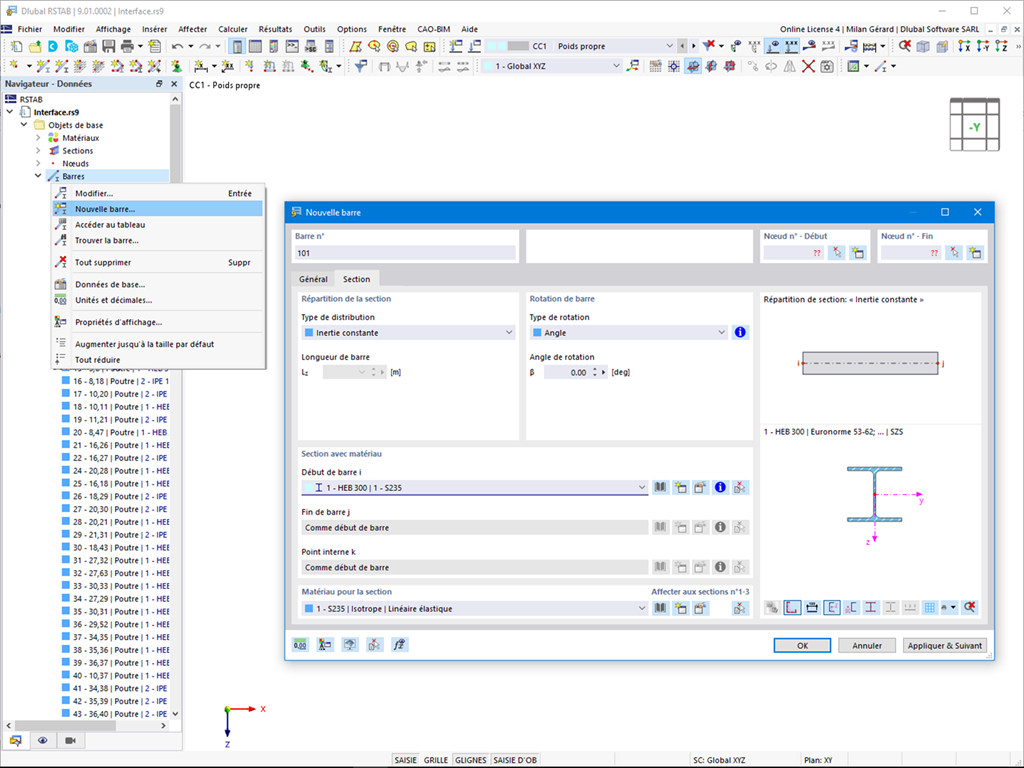The width and height of the screenshot is (1024, 768).
Task: Toggle SAISIE D'OB in the status bar
Action: [515, 760]
